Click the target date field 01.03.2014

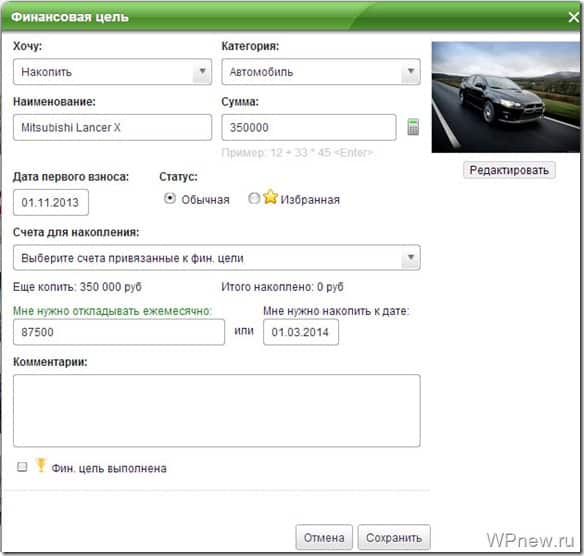point(301,332)
